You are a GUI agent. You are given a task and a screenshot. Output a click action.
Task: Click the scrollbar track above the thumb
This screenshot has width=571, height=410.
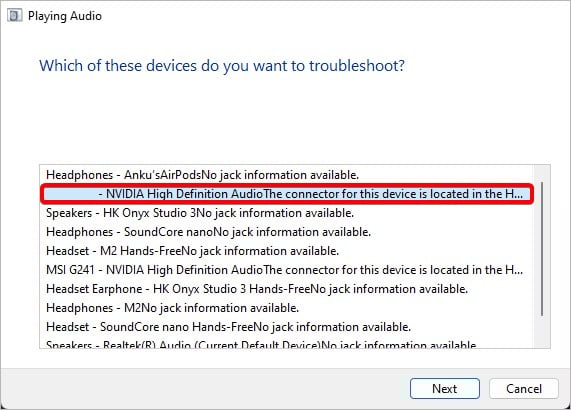pyautogui.click(x=542, y=173)
